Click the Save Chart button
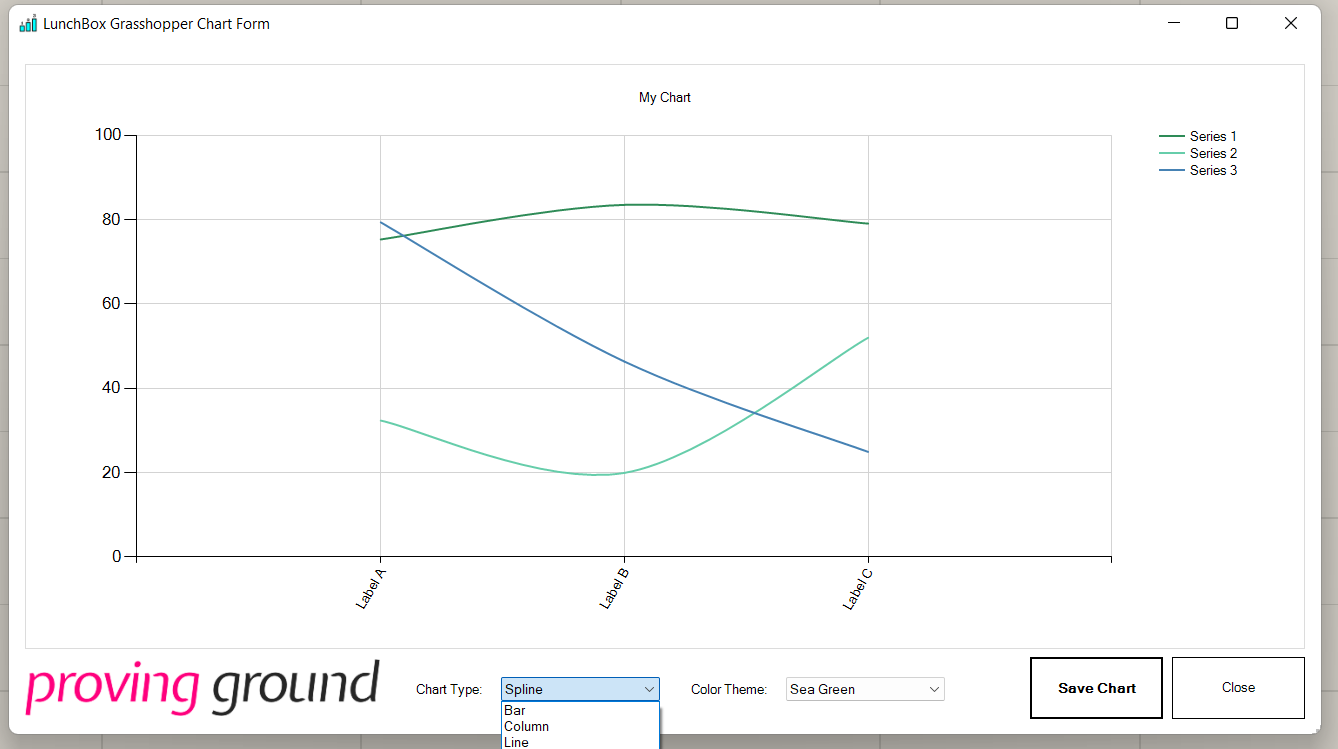Screen dimensions: 1338x749 coord(1096,687)
